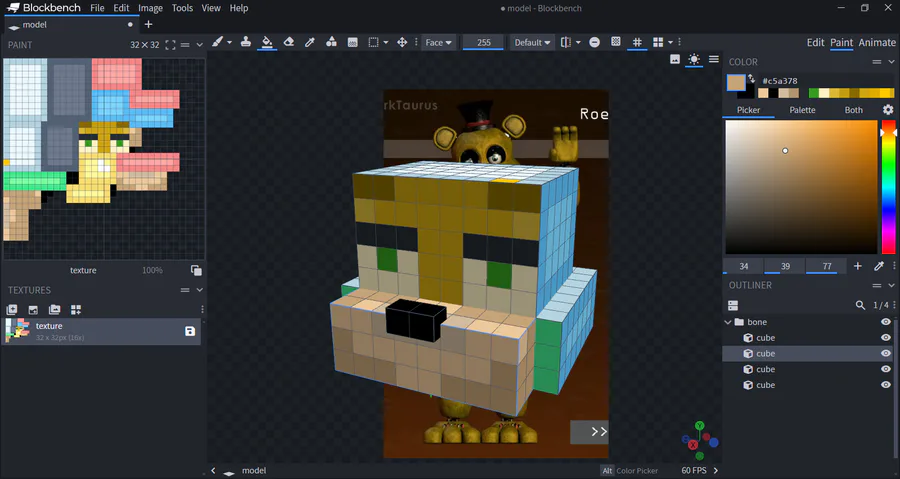Select the texture entry in Textures list
This screenshot has width=900, height=479.
(102, 331)
